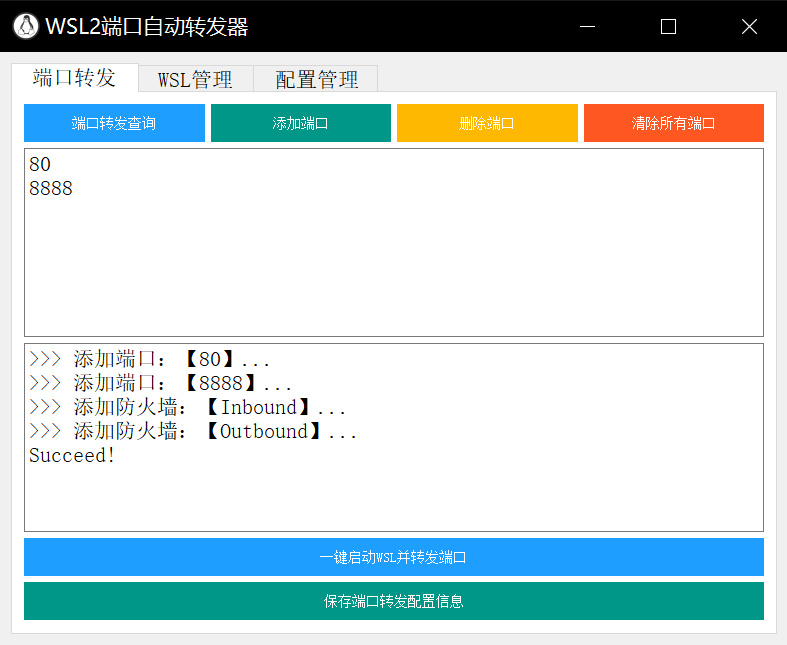Click the log line 添加防火墙:【Inbound】
Image resolution: width=787 pixels, height=645 pixels.
[x=188, y=408]
